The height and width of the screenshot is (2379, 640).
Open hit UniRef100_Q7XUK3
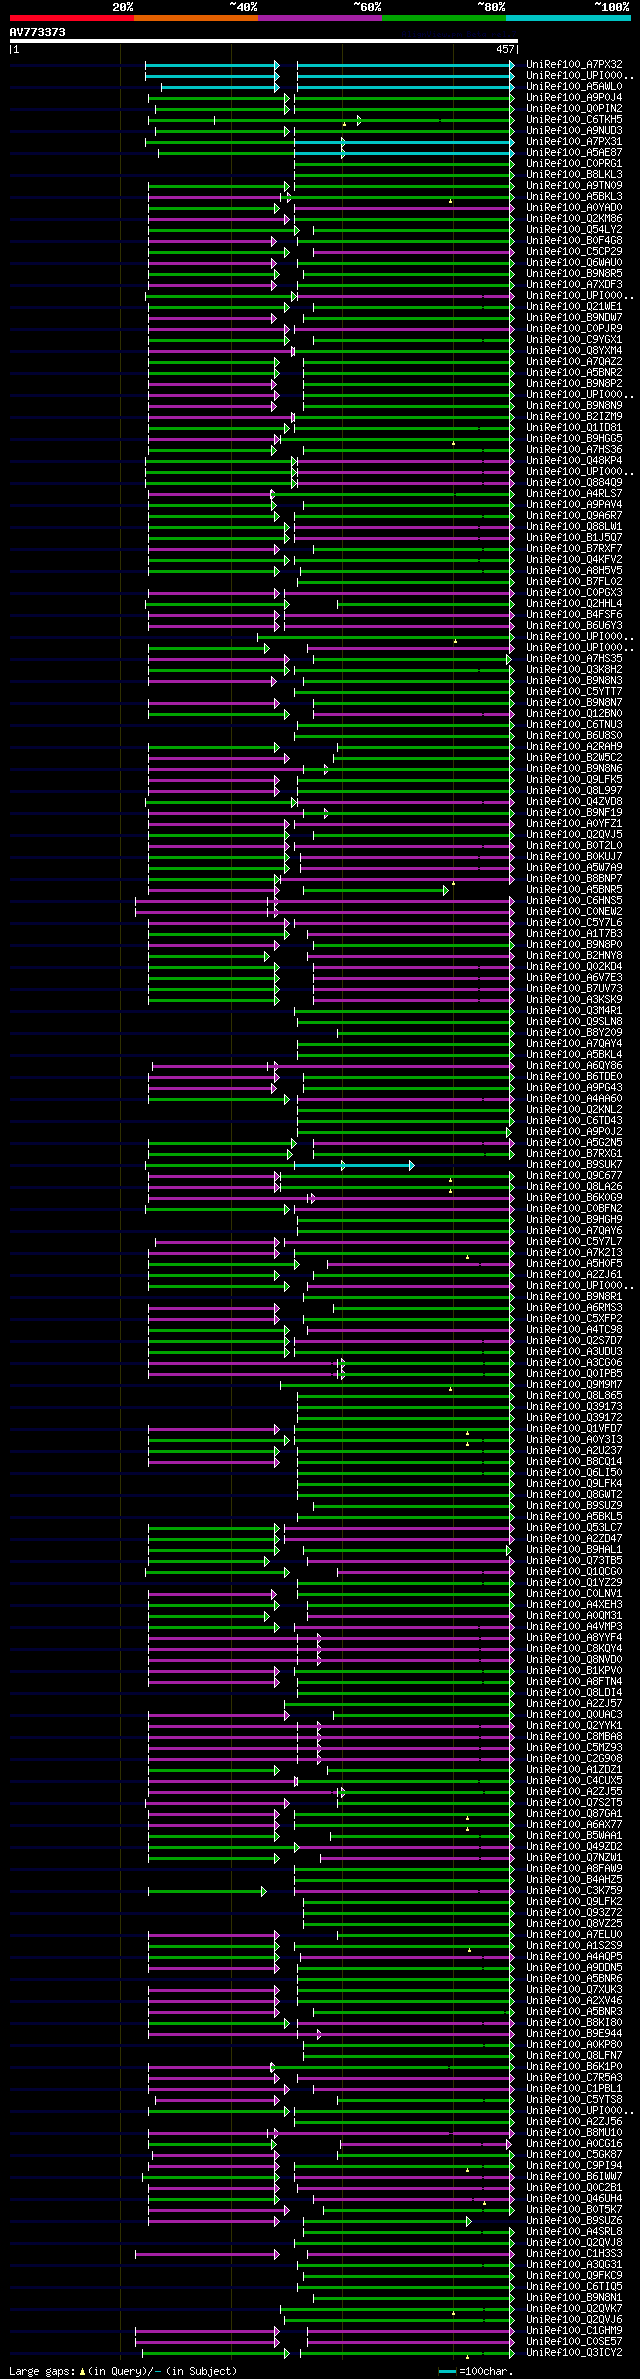574,1989
